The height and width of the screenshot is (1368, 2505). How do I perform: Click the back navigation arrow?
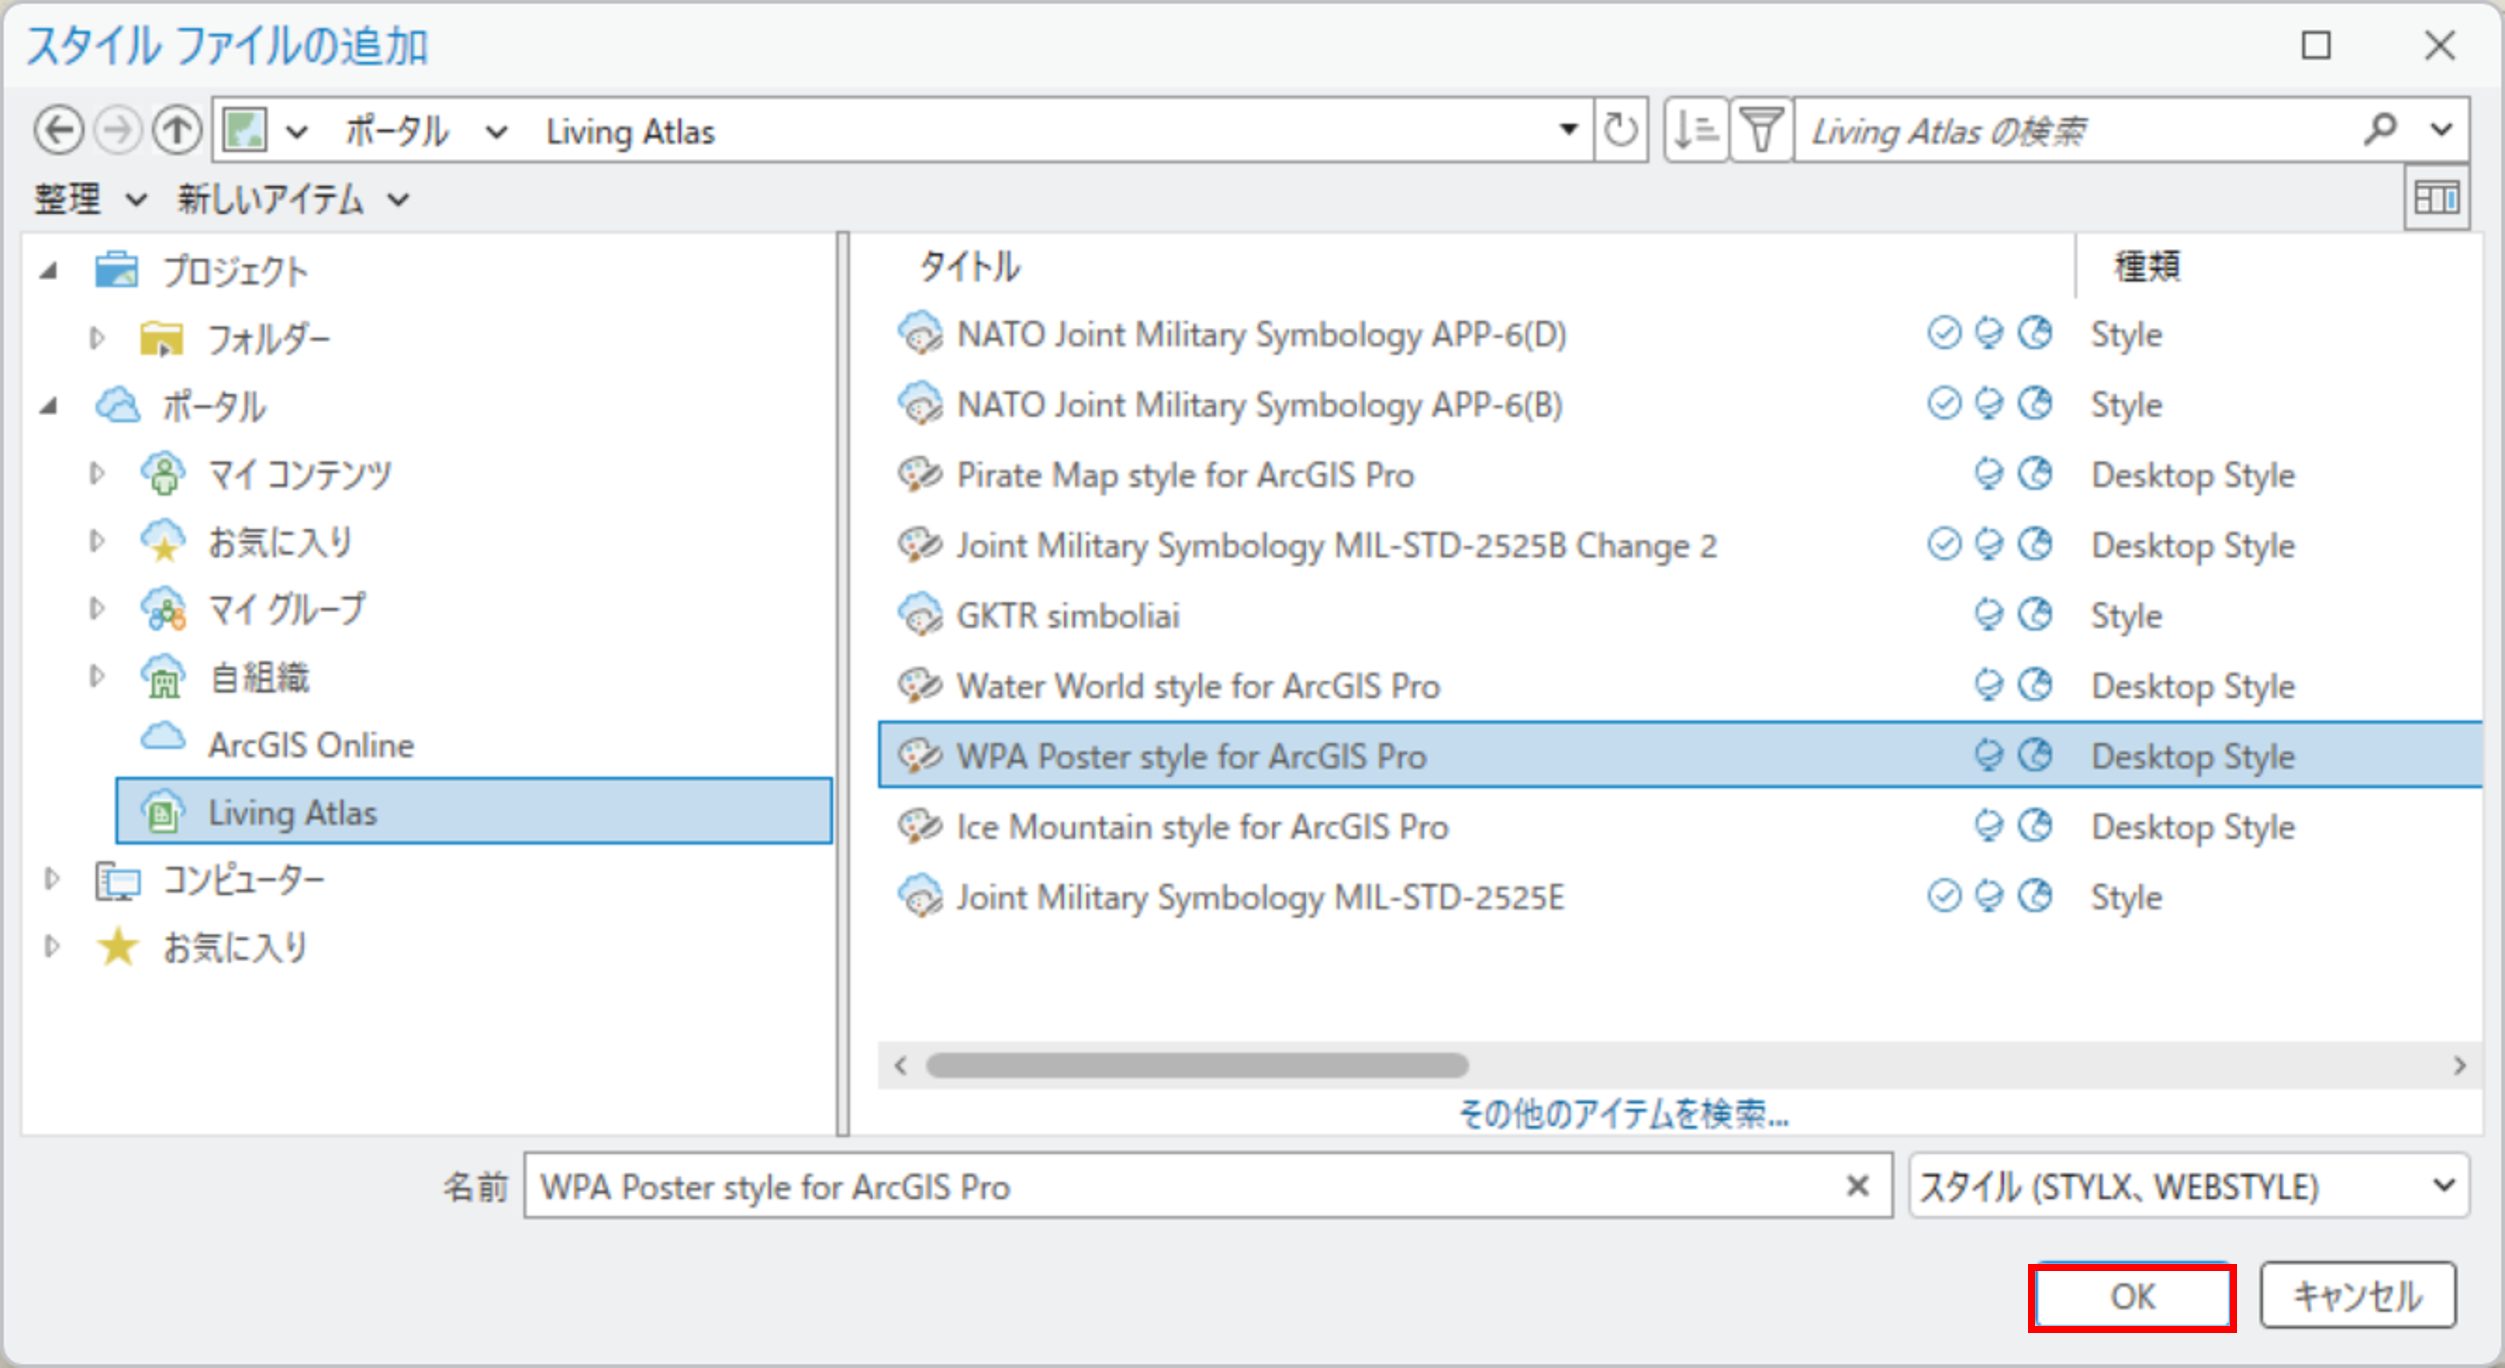[x=58, y=131]
